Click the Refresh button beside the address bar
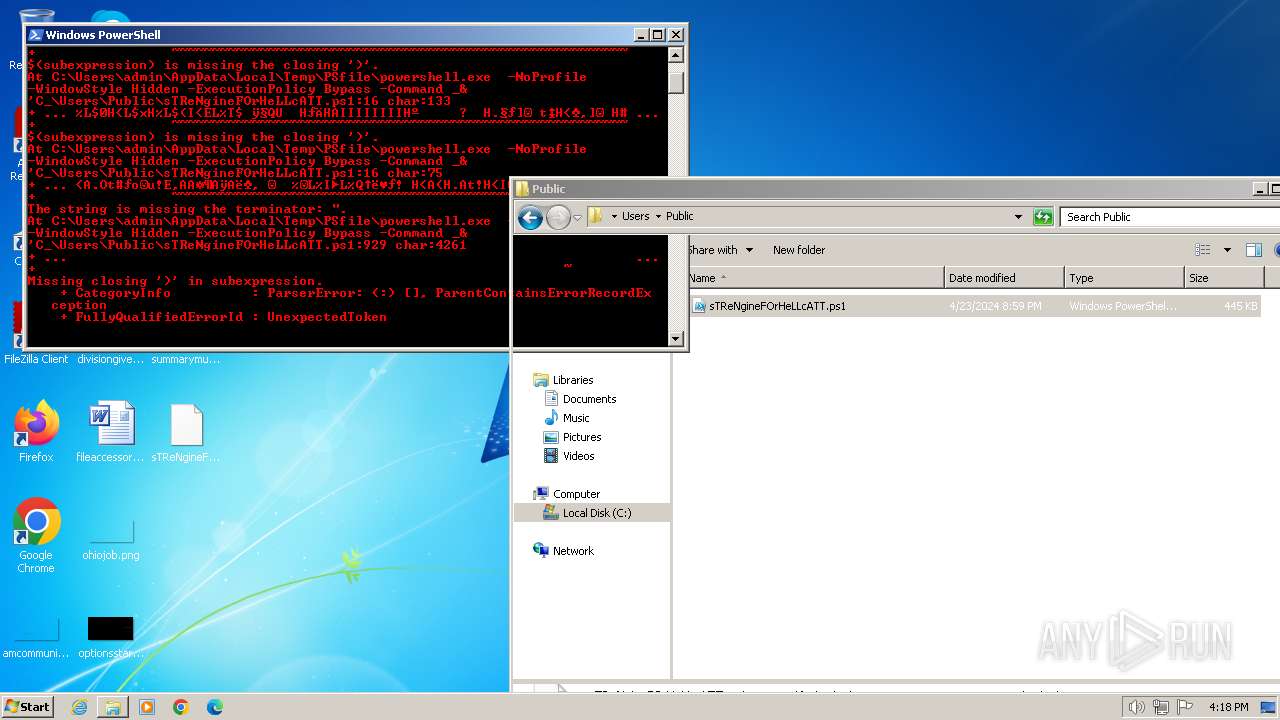This screenshot has height=720, width=1280. click(x=1043, y=216)
